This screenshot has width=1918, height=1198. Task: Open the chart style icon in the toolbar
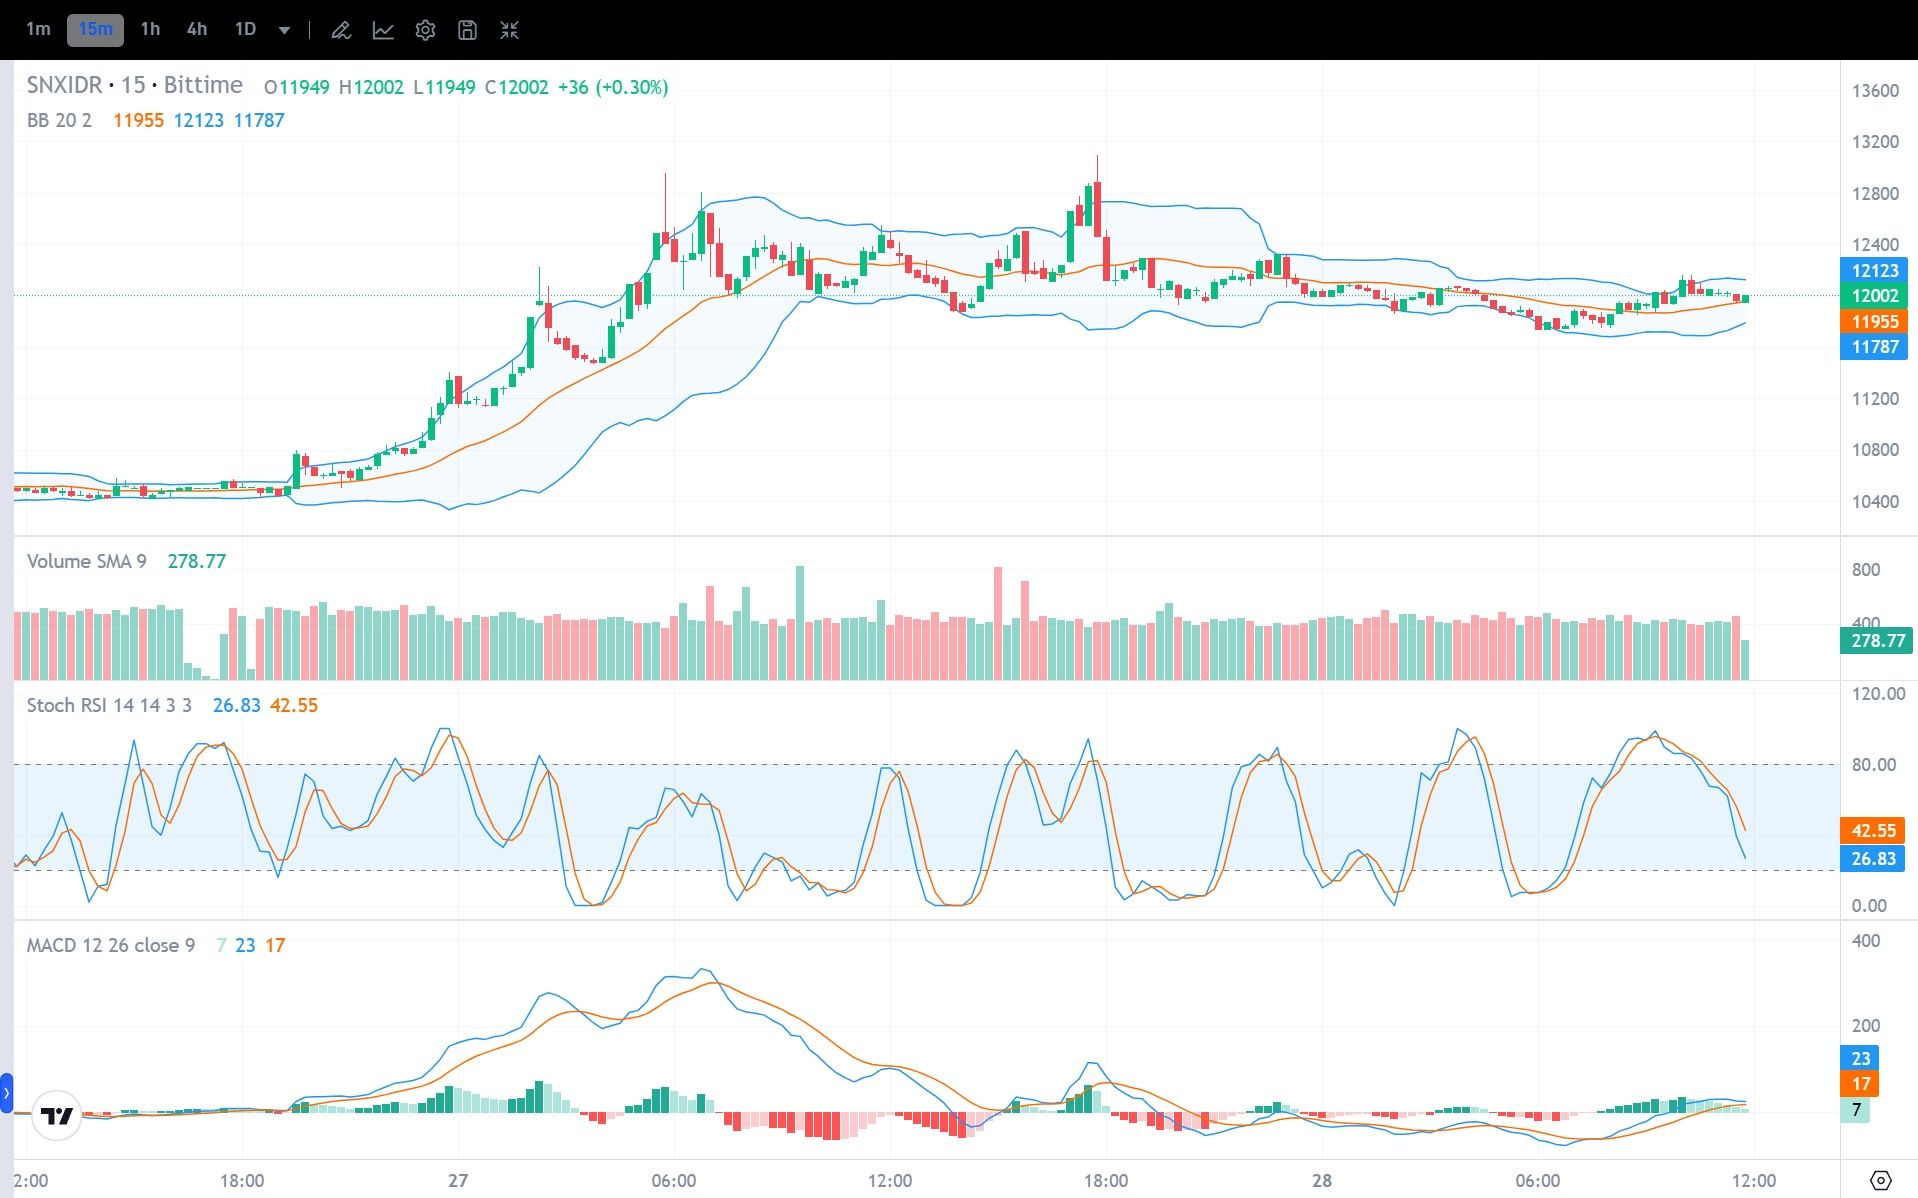click(x=382, y=29)
